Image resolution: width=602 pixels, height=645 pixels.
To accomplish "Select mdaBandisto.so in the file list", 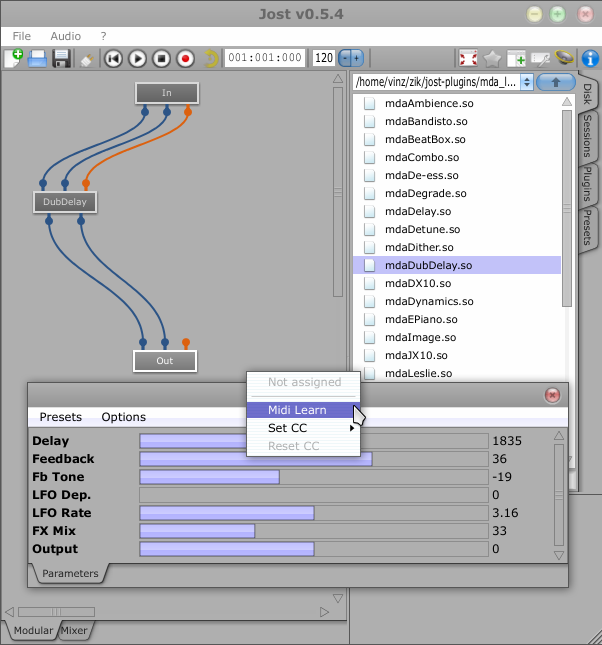I will [x=457, y=121].
